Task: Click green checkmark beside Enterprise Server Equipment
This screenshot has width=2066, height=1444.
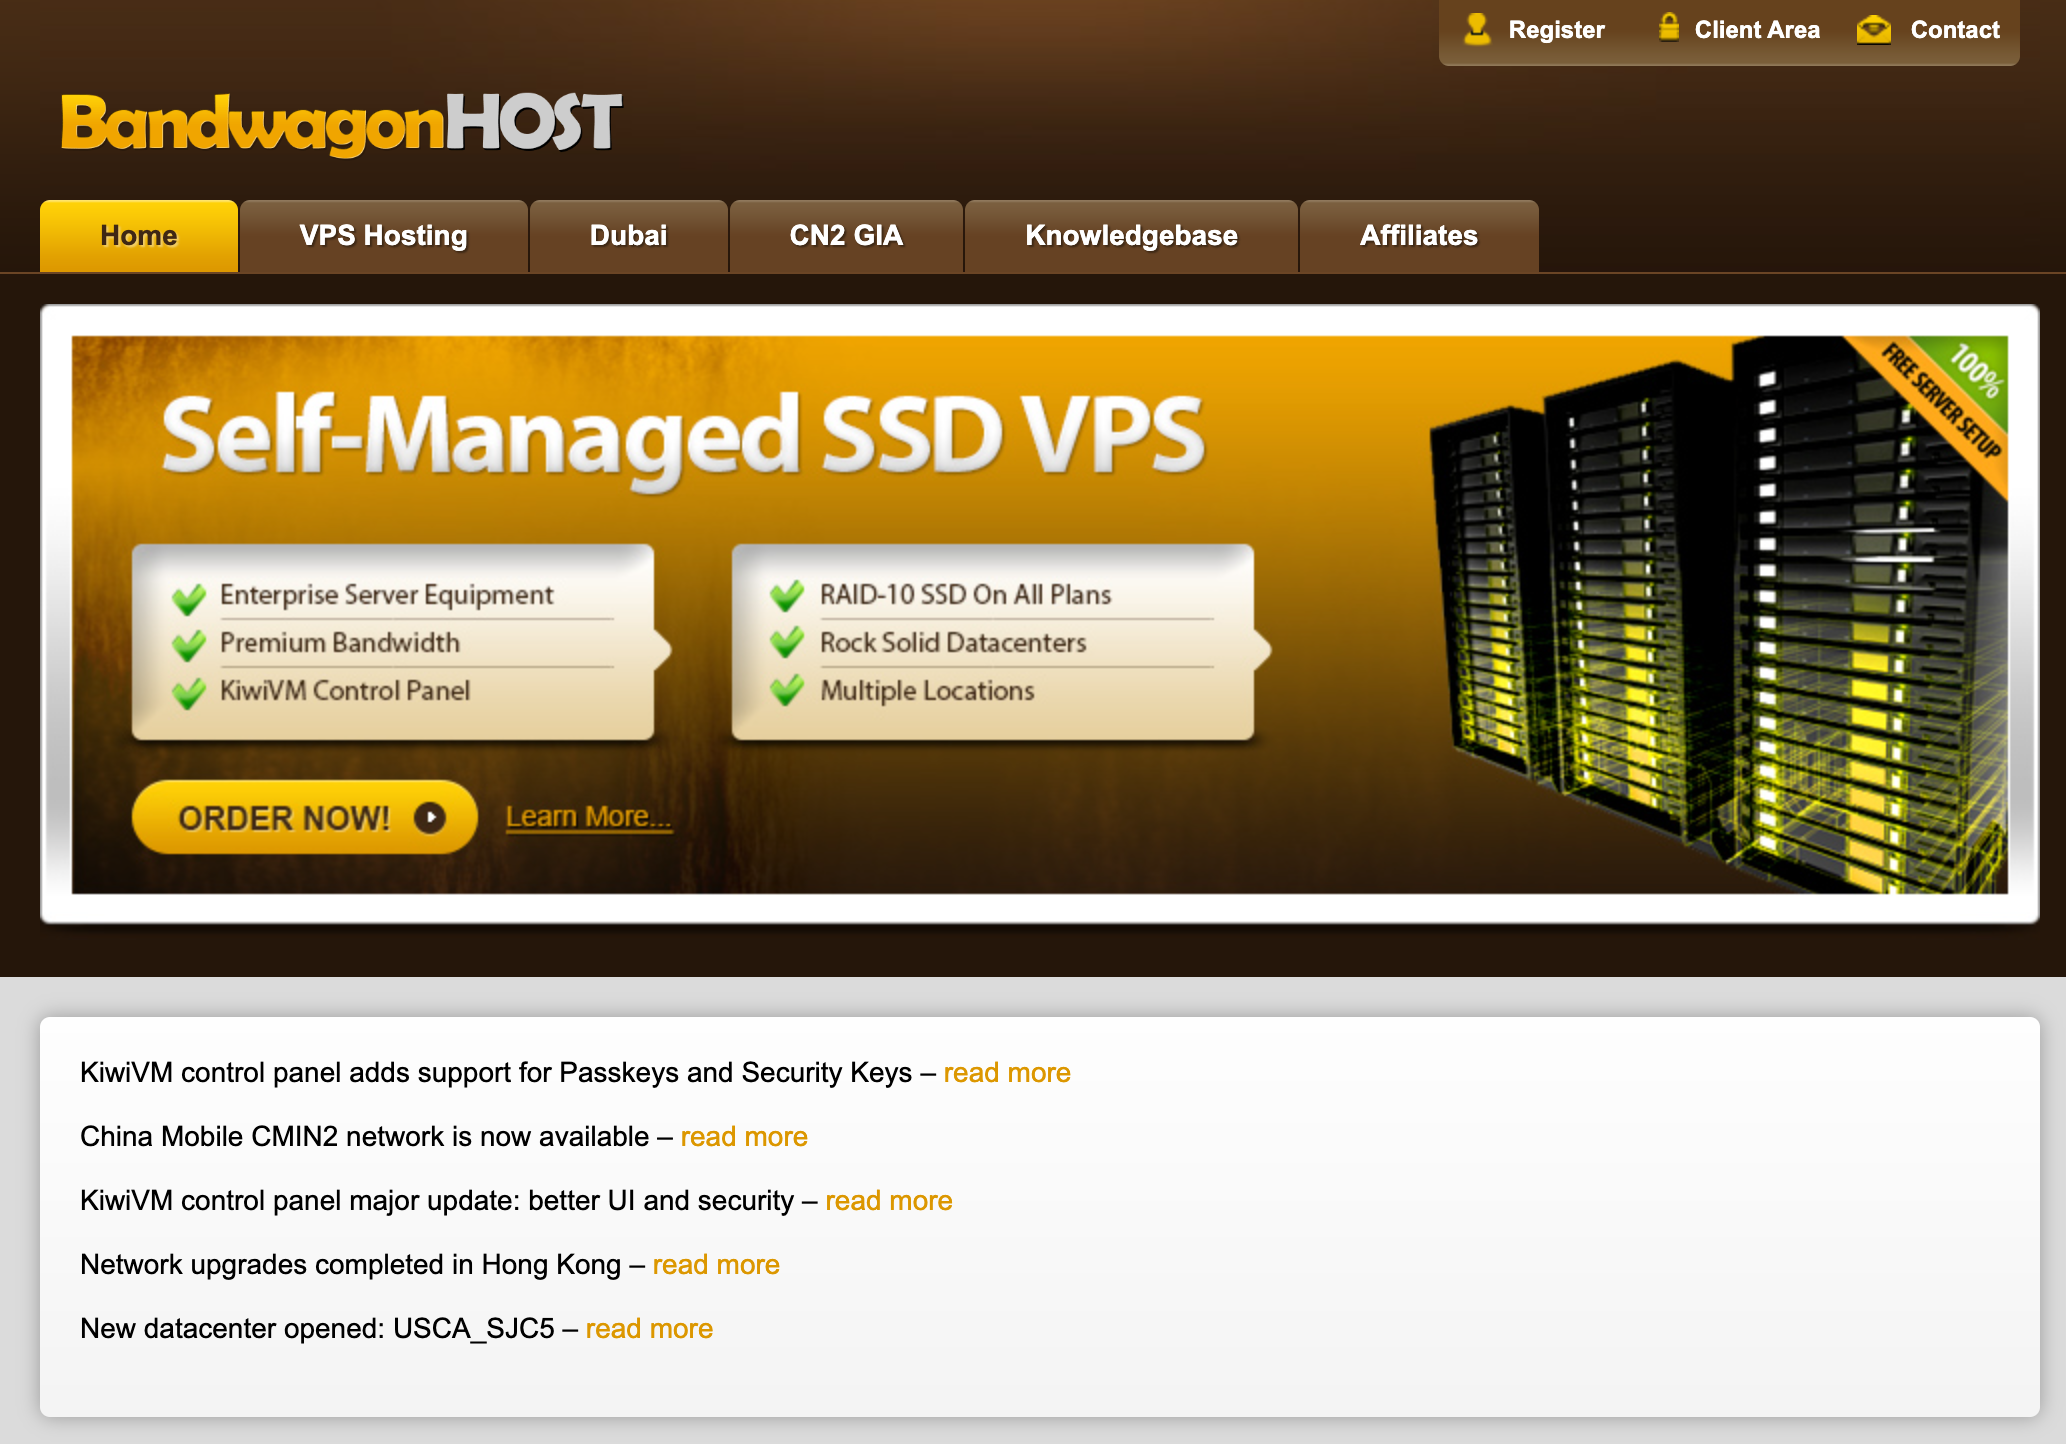Action: 188,597
